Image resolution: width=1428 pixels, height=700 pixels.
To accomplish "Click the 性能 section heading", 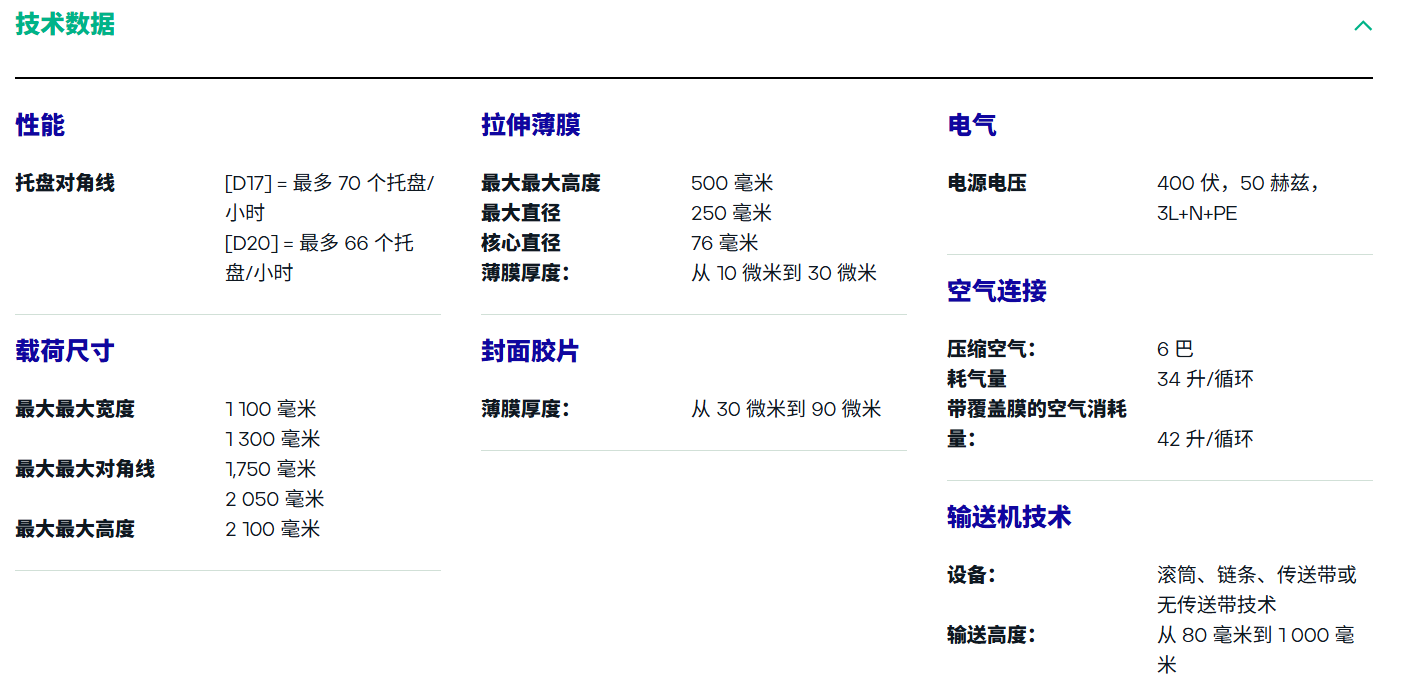I will pyautogui.click(x=40, y=125).
